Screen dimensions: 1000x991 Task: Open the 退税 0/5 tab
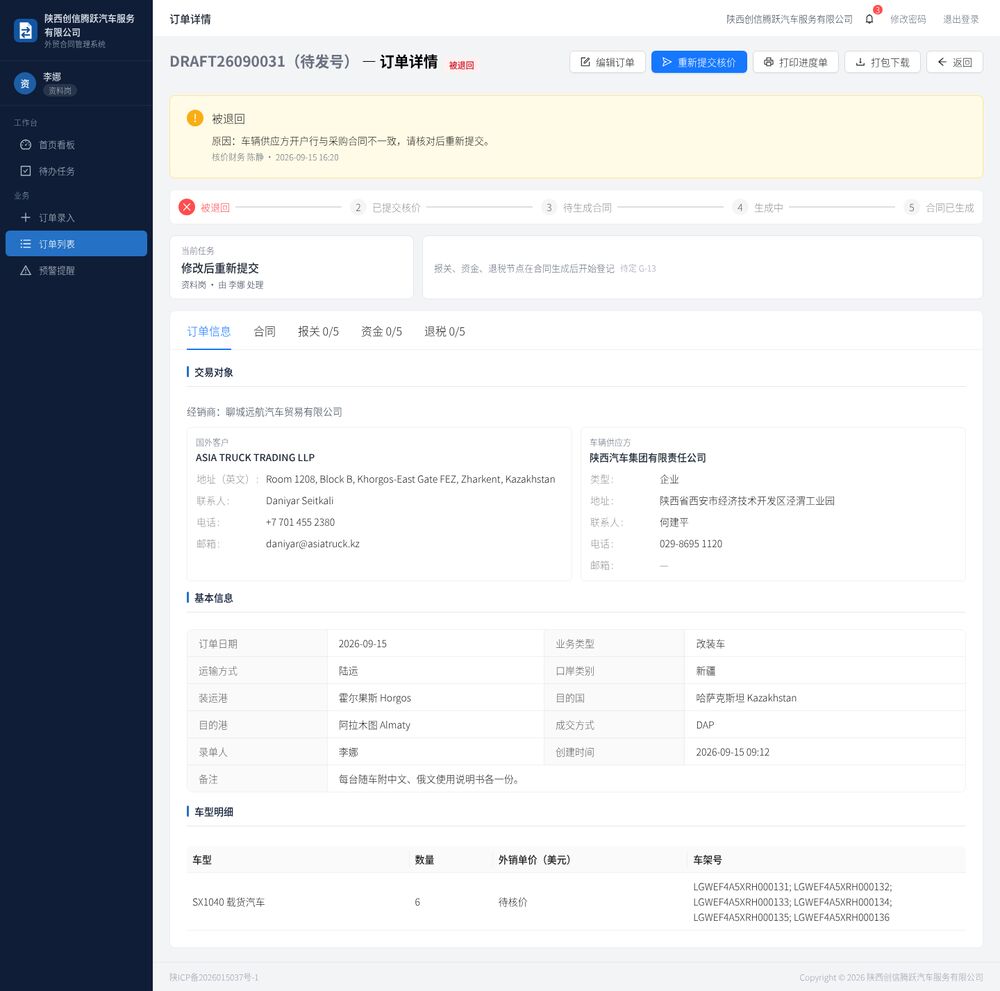(x=445, y=332)
